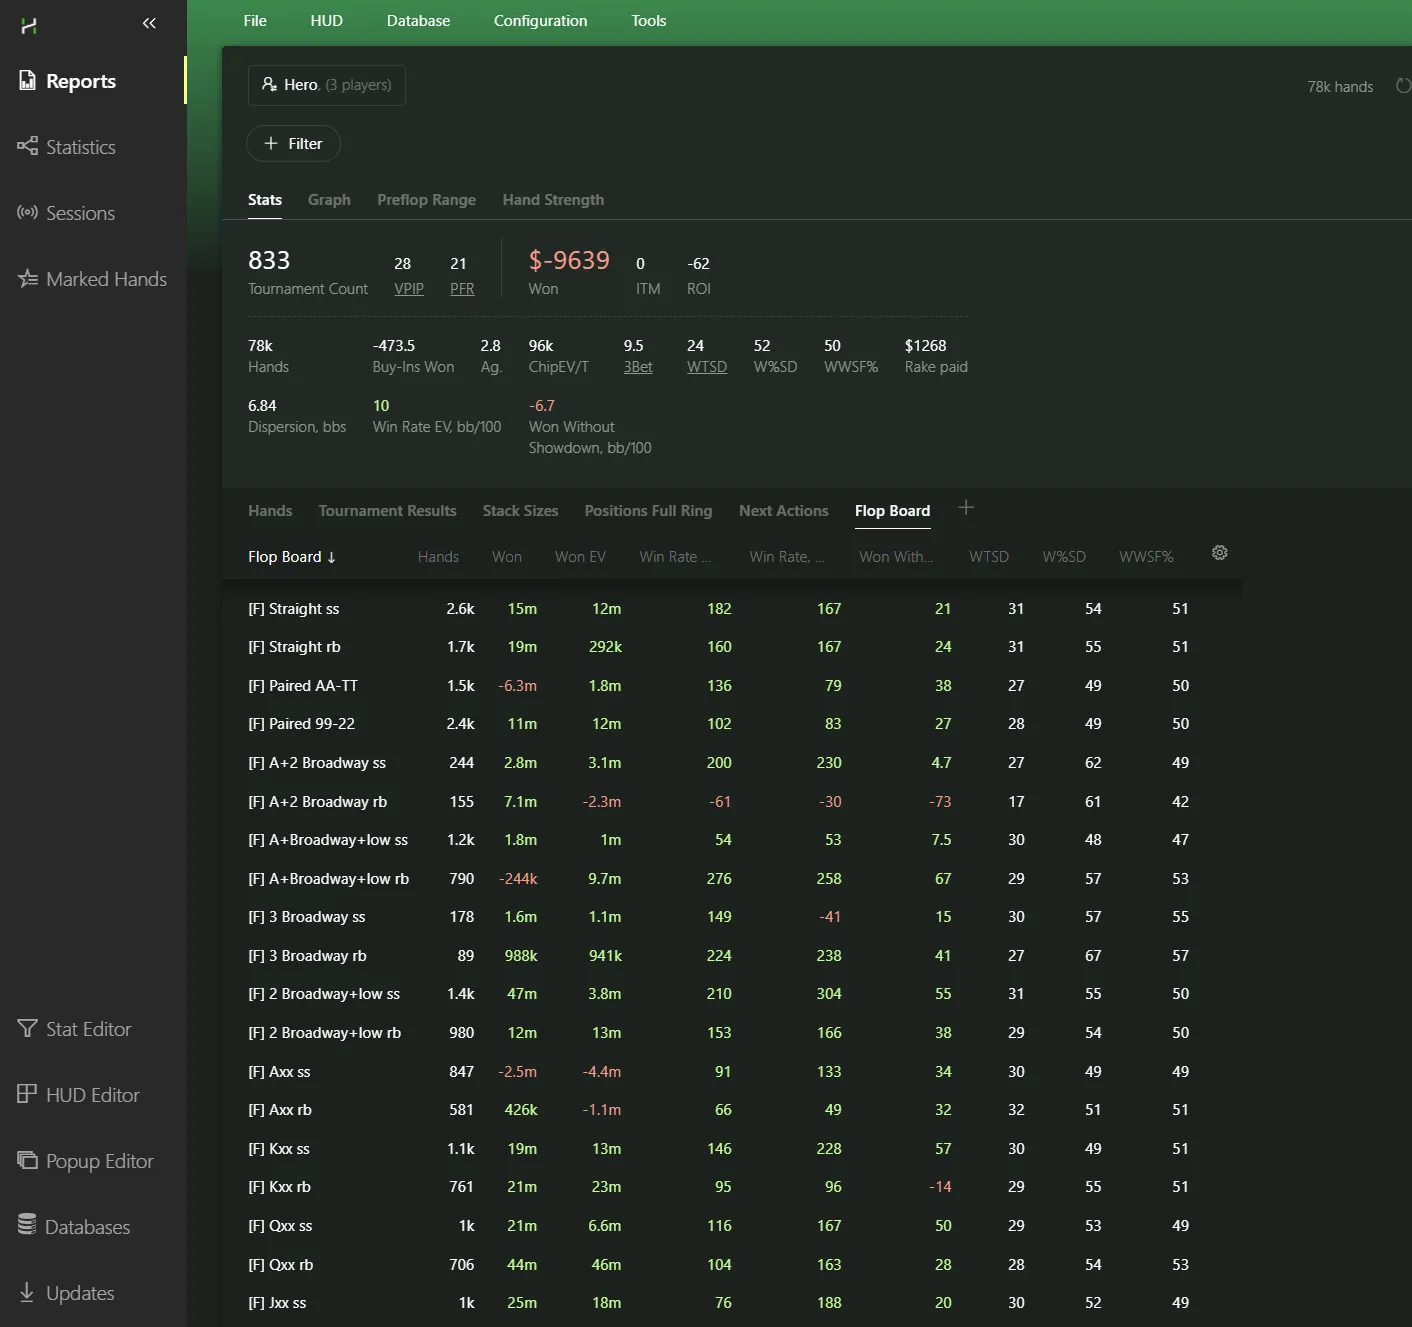
Task: Select the Stats tab
Action: [265, 200]
